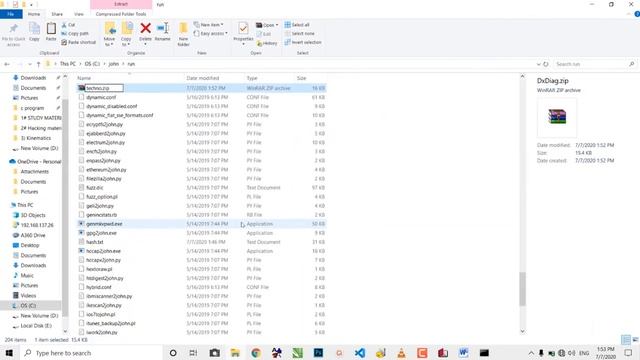
Task: Click the Date modified column header
Action: [203, 78]
